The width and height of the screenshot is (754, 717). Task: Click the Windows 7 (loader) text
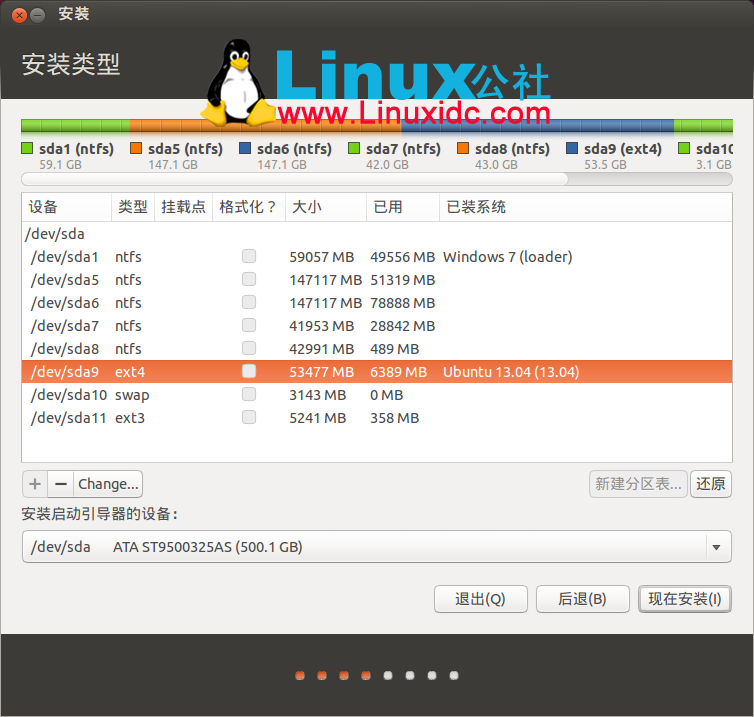click(x=507, y=257)
